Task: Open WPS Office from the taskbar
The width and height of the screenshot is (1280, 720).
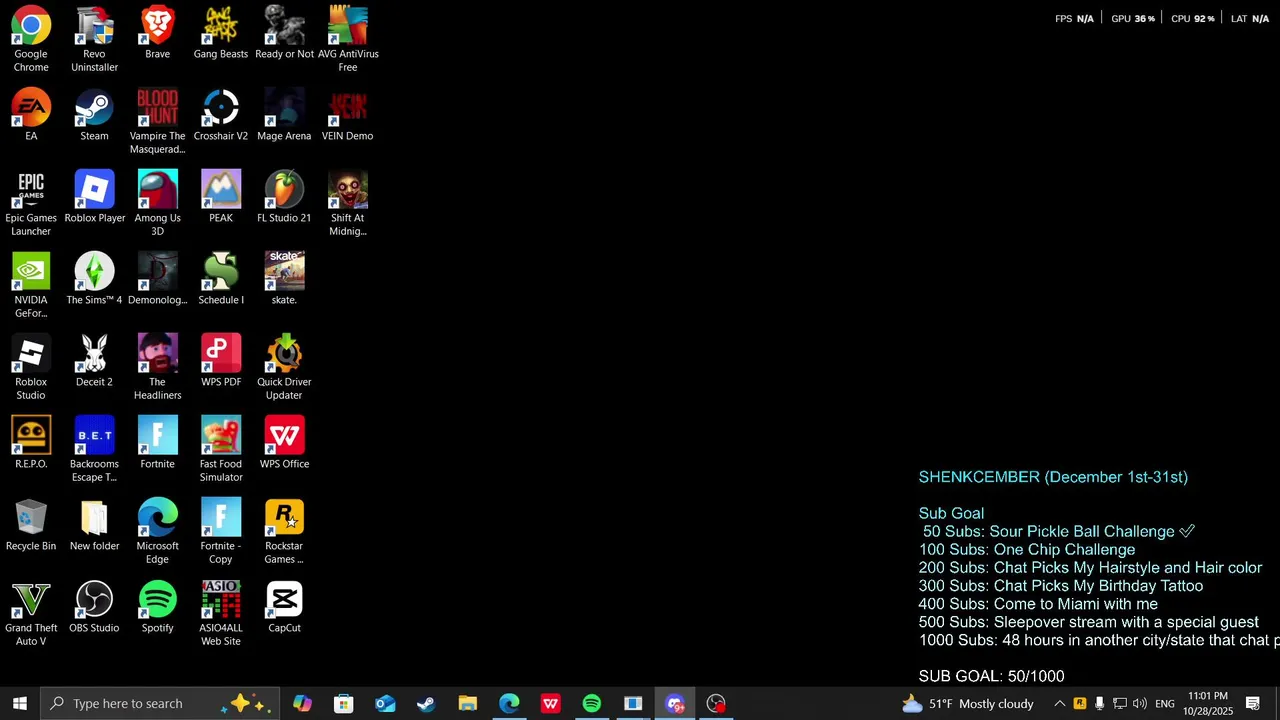Action: coord(551,703)
